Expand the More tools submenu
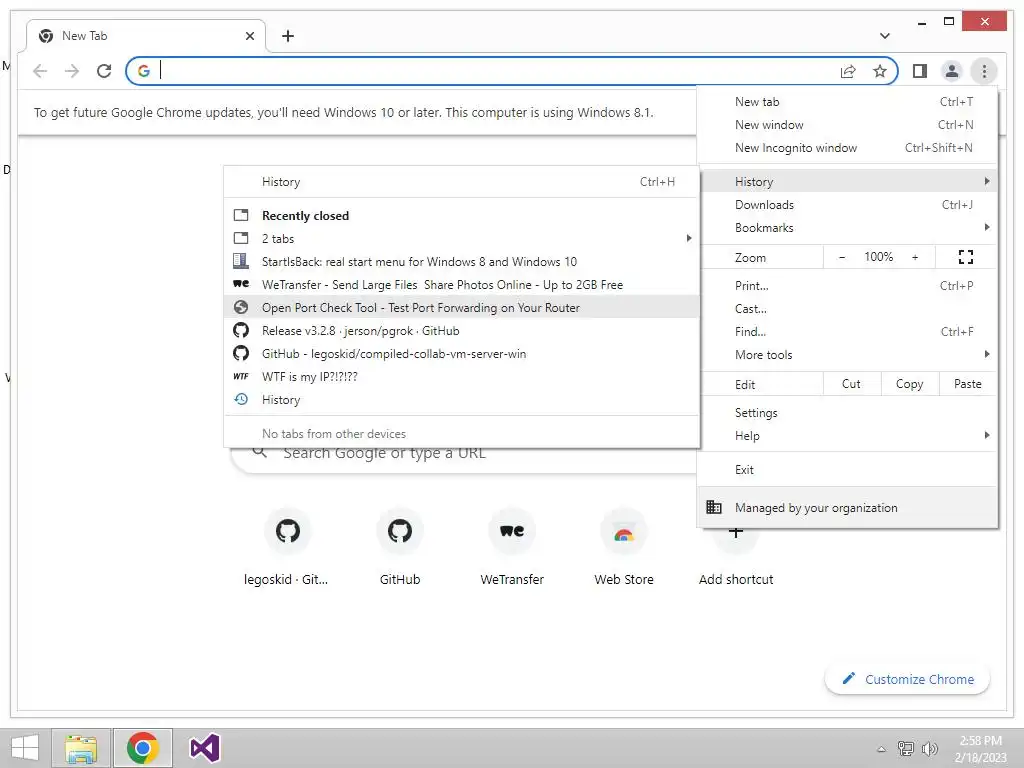The image size is (1024, 768). coord(847,355)
